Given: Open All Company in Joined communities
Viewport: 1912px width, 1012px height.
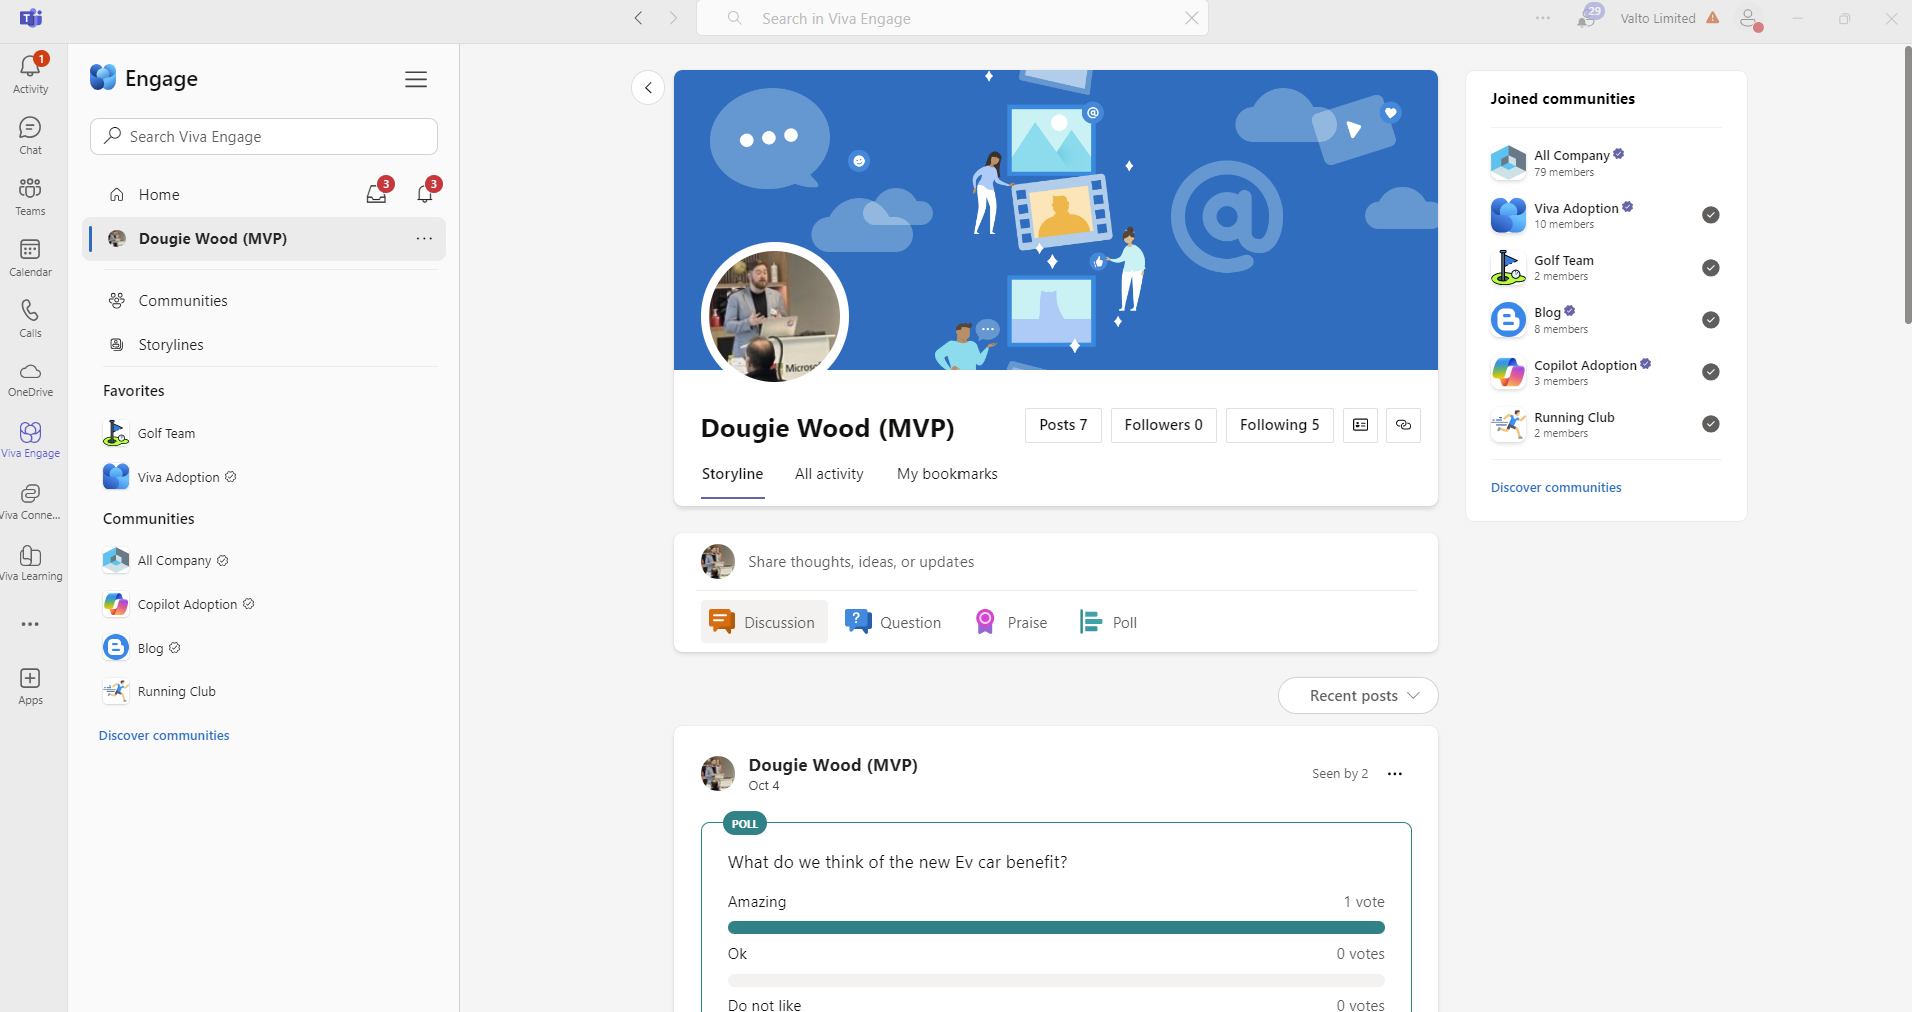Looking at the screenshot, I should pyautogui.click(x=1572, y=162).
